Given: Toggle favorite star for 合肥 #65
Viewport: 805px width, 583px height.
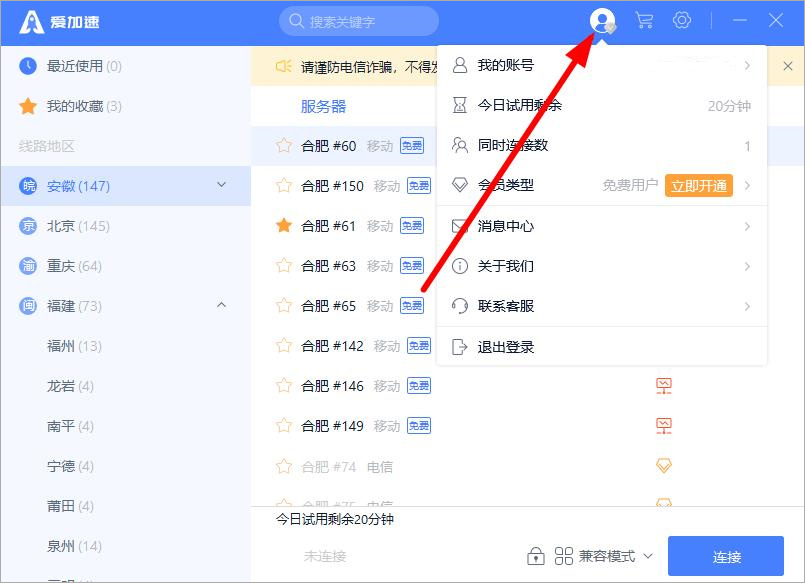Looking at the screenshot, I should 284,305.
